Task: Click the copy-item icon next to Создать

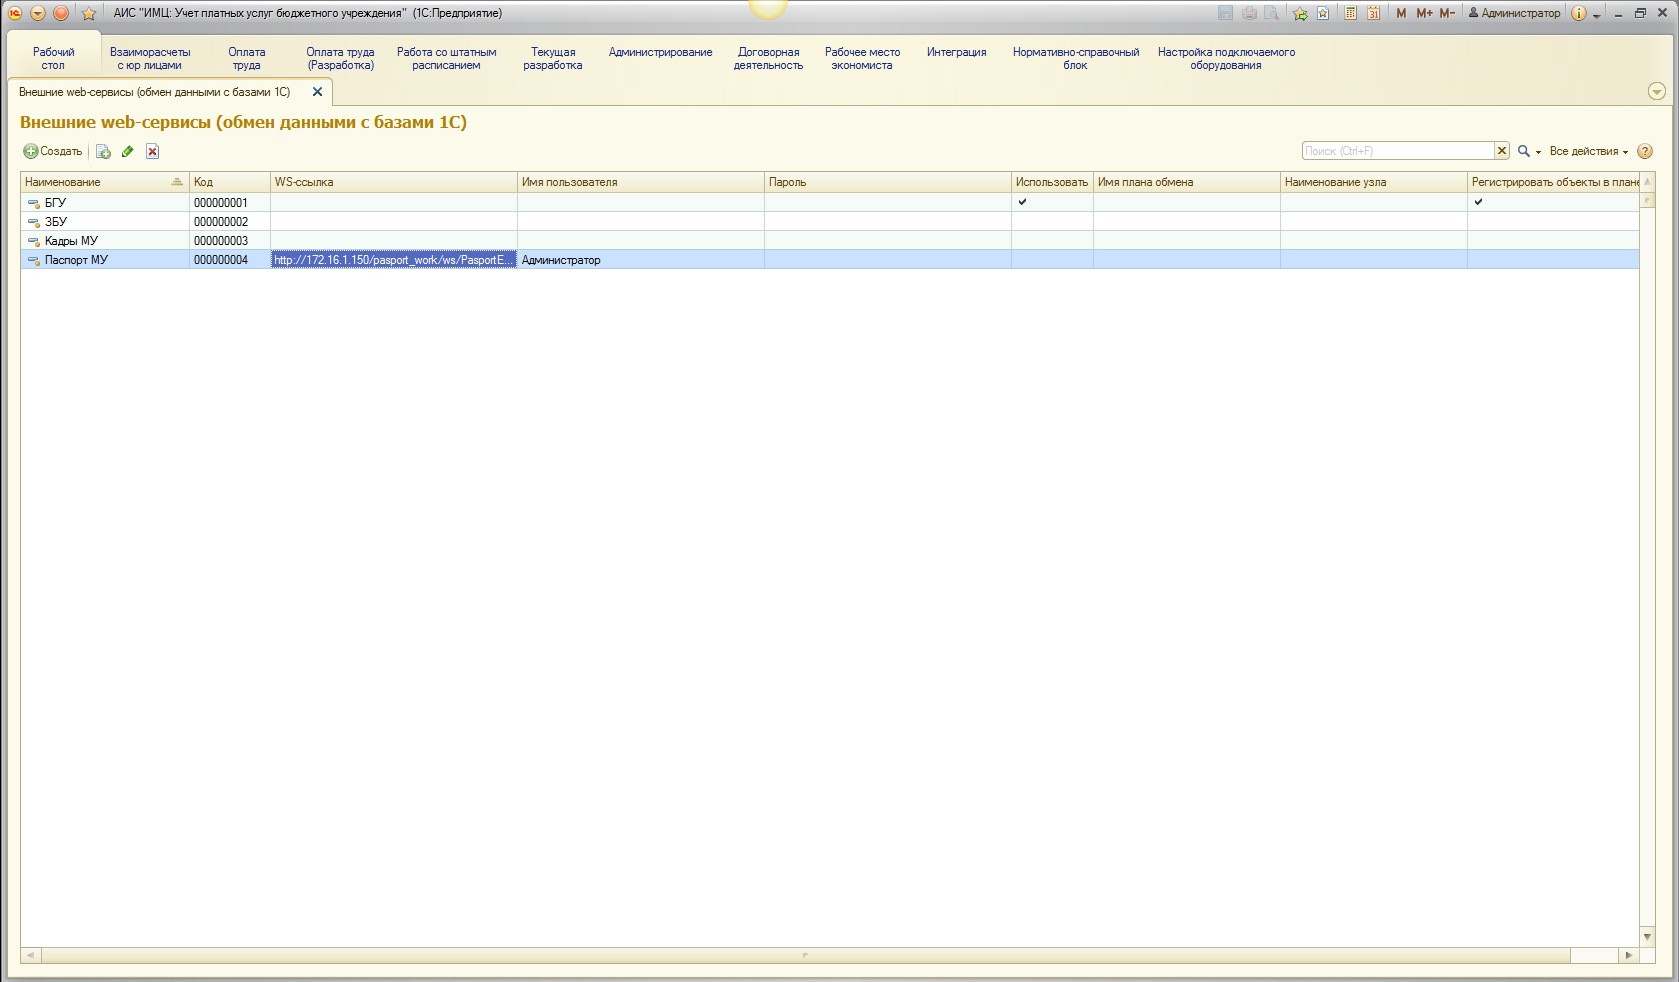Action: click(x=103, y=152)
